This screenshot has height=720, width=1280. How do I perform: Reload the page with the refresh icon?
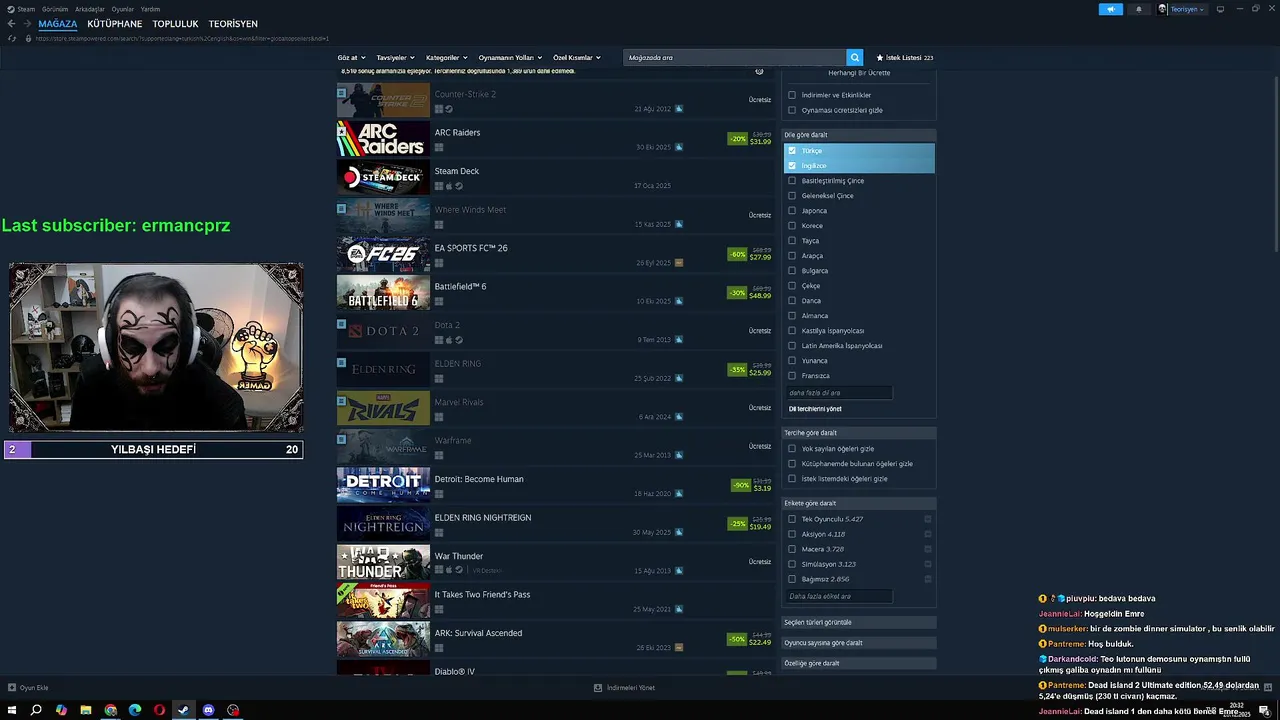[12, 38]
